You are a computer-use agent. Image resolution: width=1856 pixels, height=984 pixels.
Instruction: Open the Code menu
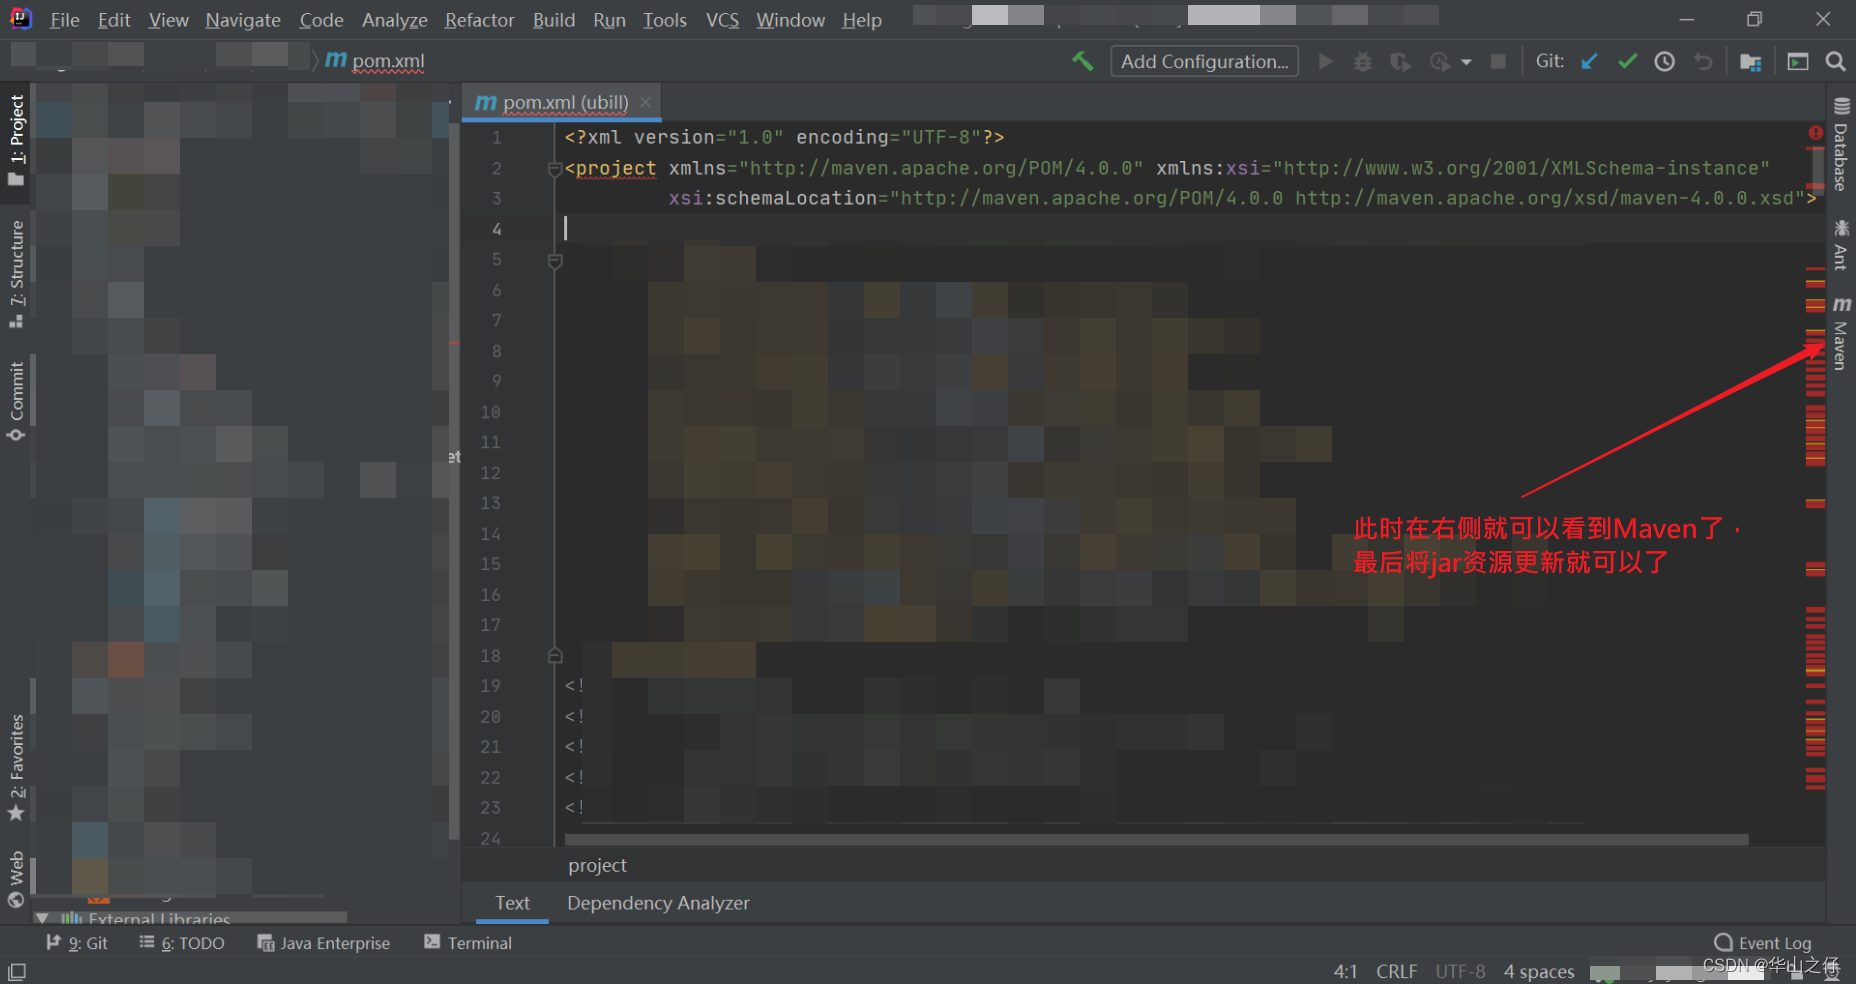coord(321,20)
